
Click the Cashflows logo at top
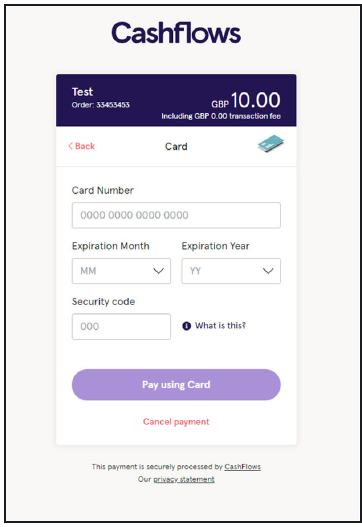[176, 33]
